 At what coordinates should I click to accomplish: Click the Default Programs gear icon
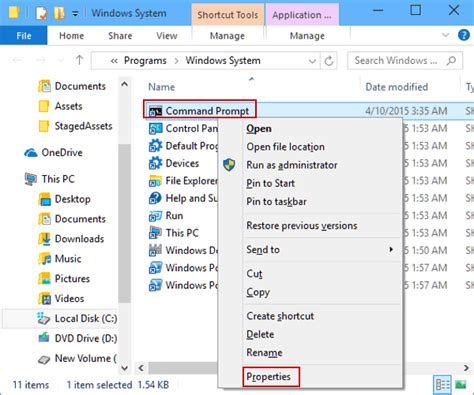[x=155, y=146]
